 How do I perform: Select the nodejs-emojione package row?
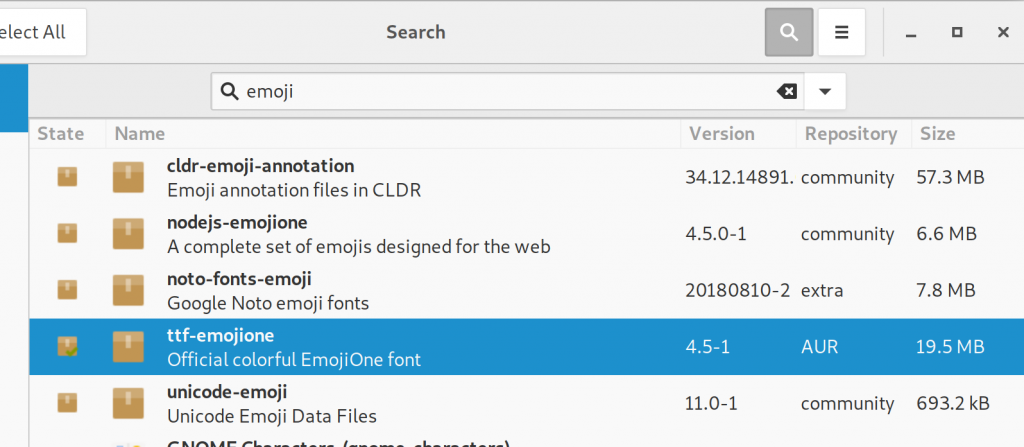(526, 234)
